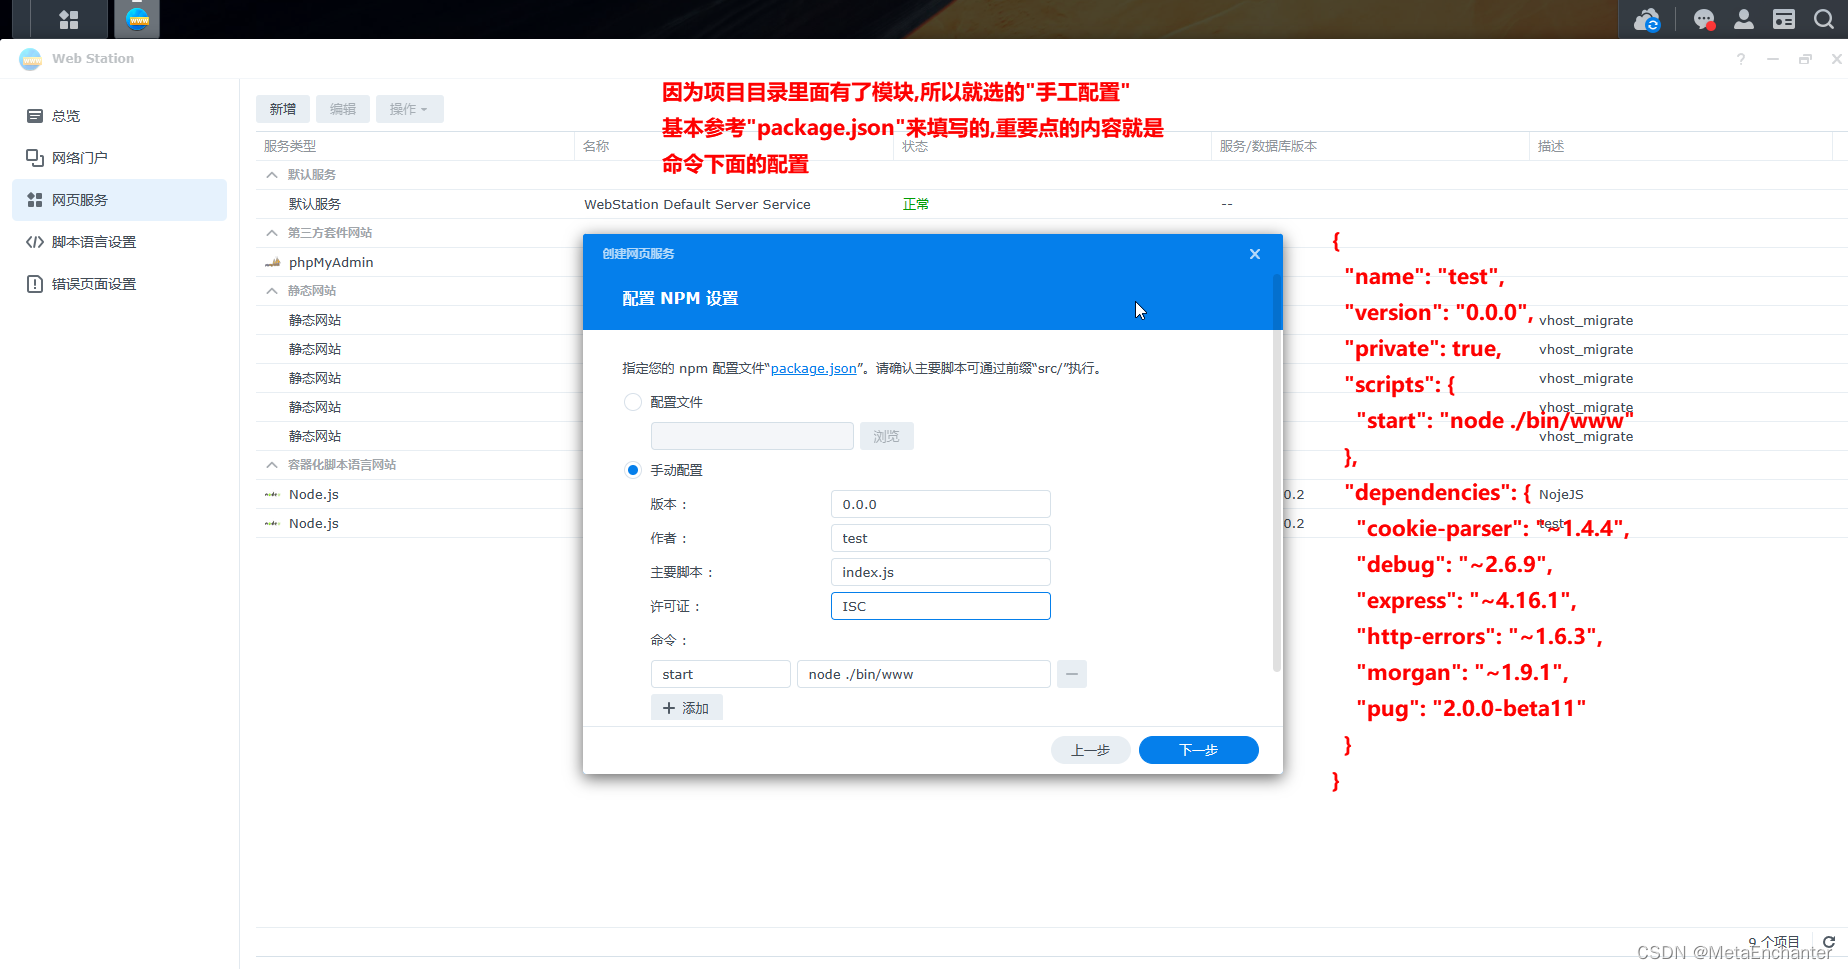The image size is (1848, 969).
Task: Open the 总览 overview section
Action: click(119, 116)
